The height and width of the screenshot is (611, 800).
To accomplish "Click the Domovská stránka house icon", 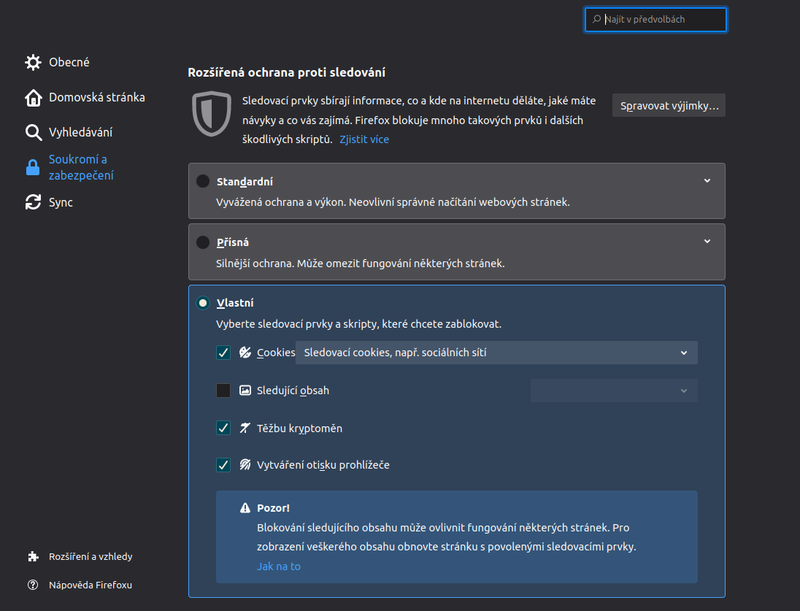I will [x=33, y=97].
